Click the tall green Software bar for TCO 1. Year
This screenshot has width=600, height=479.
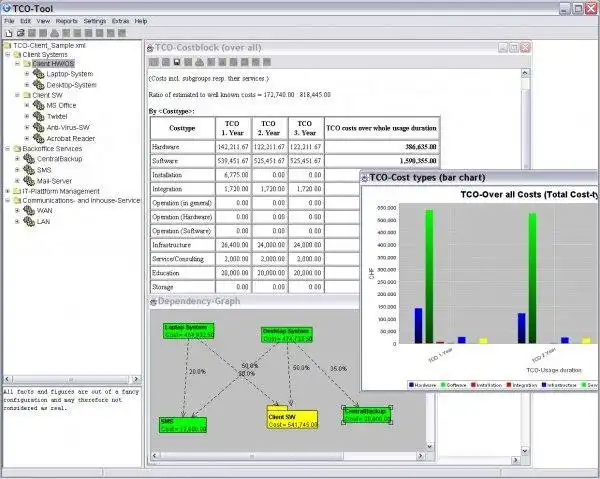[429, 276]
